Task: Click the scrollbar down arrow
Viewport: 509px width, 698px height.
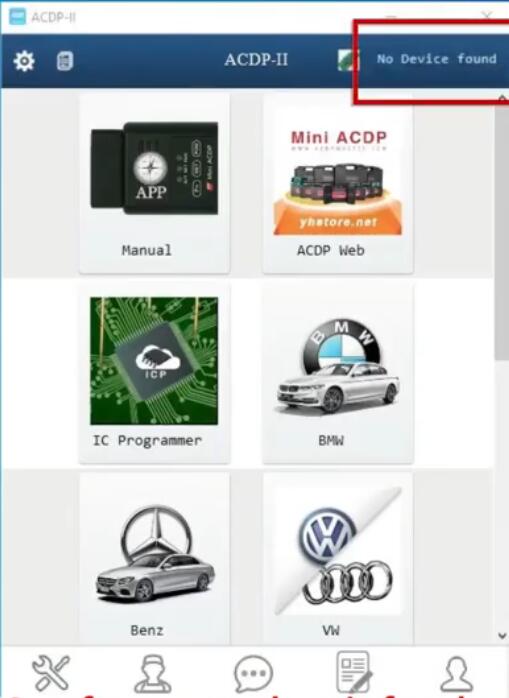Action: [x=502, y=636]
